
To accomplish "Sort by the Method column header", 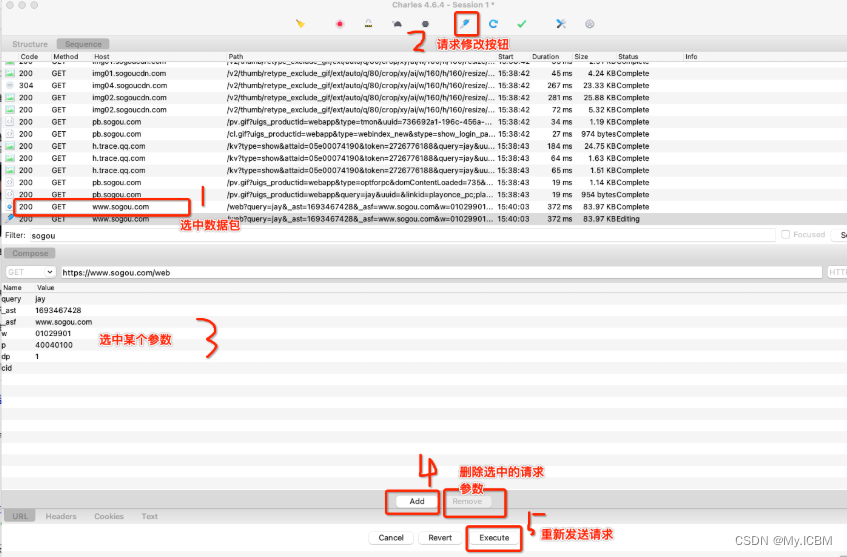I will (x=66, y=57).
